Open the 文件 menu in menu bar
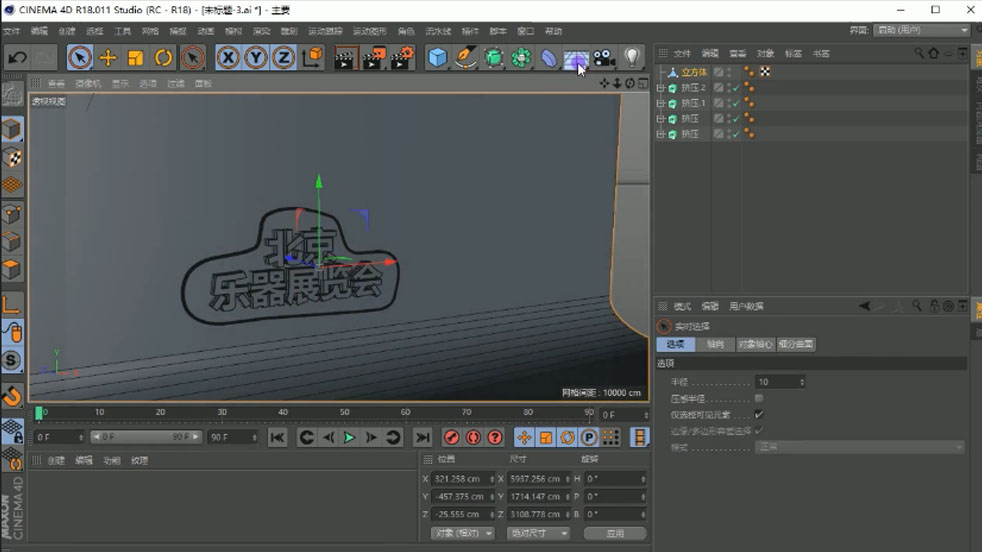982x552 pixels. (x=11, y=31)
